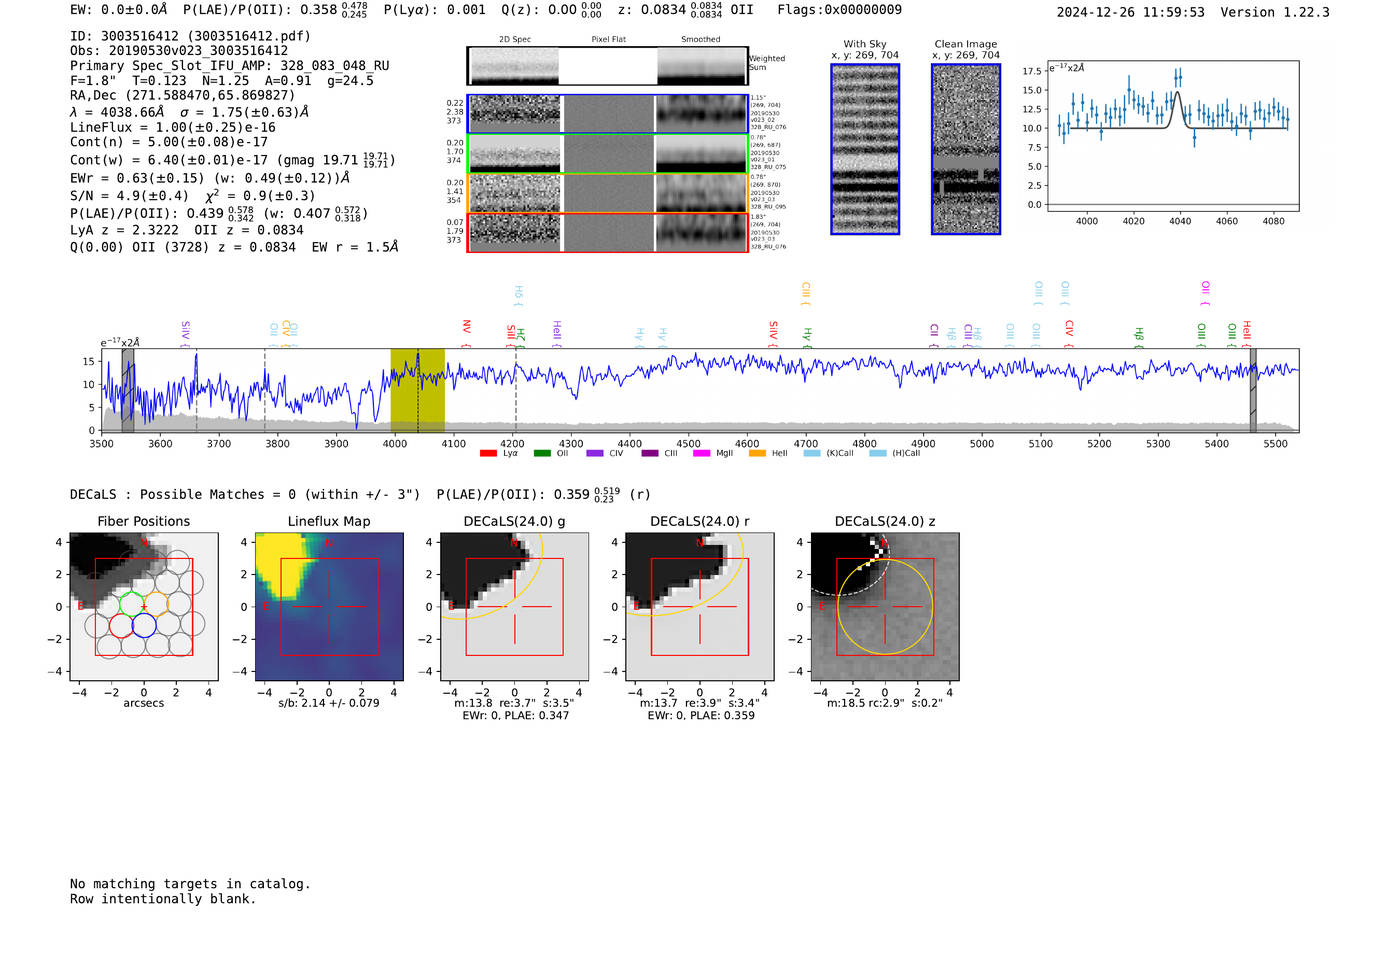Click the blue fiber circle in Fiber Positions
The image size is (1400, 953).
click(x=144, y=626)
